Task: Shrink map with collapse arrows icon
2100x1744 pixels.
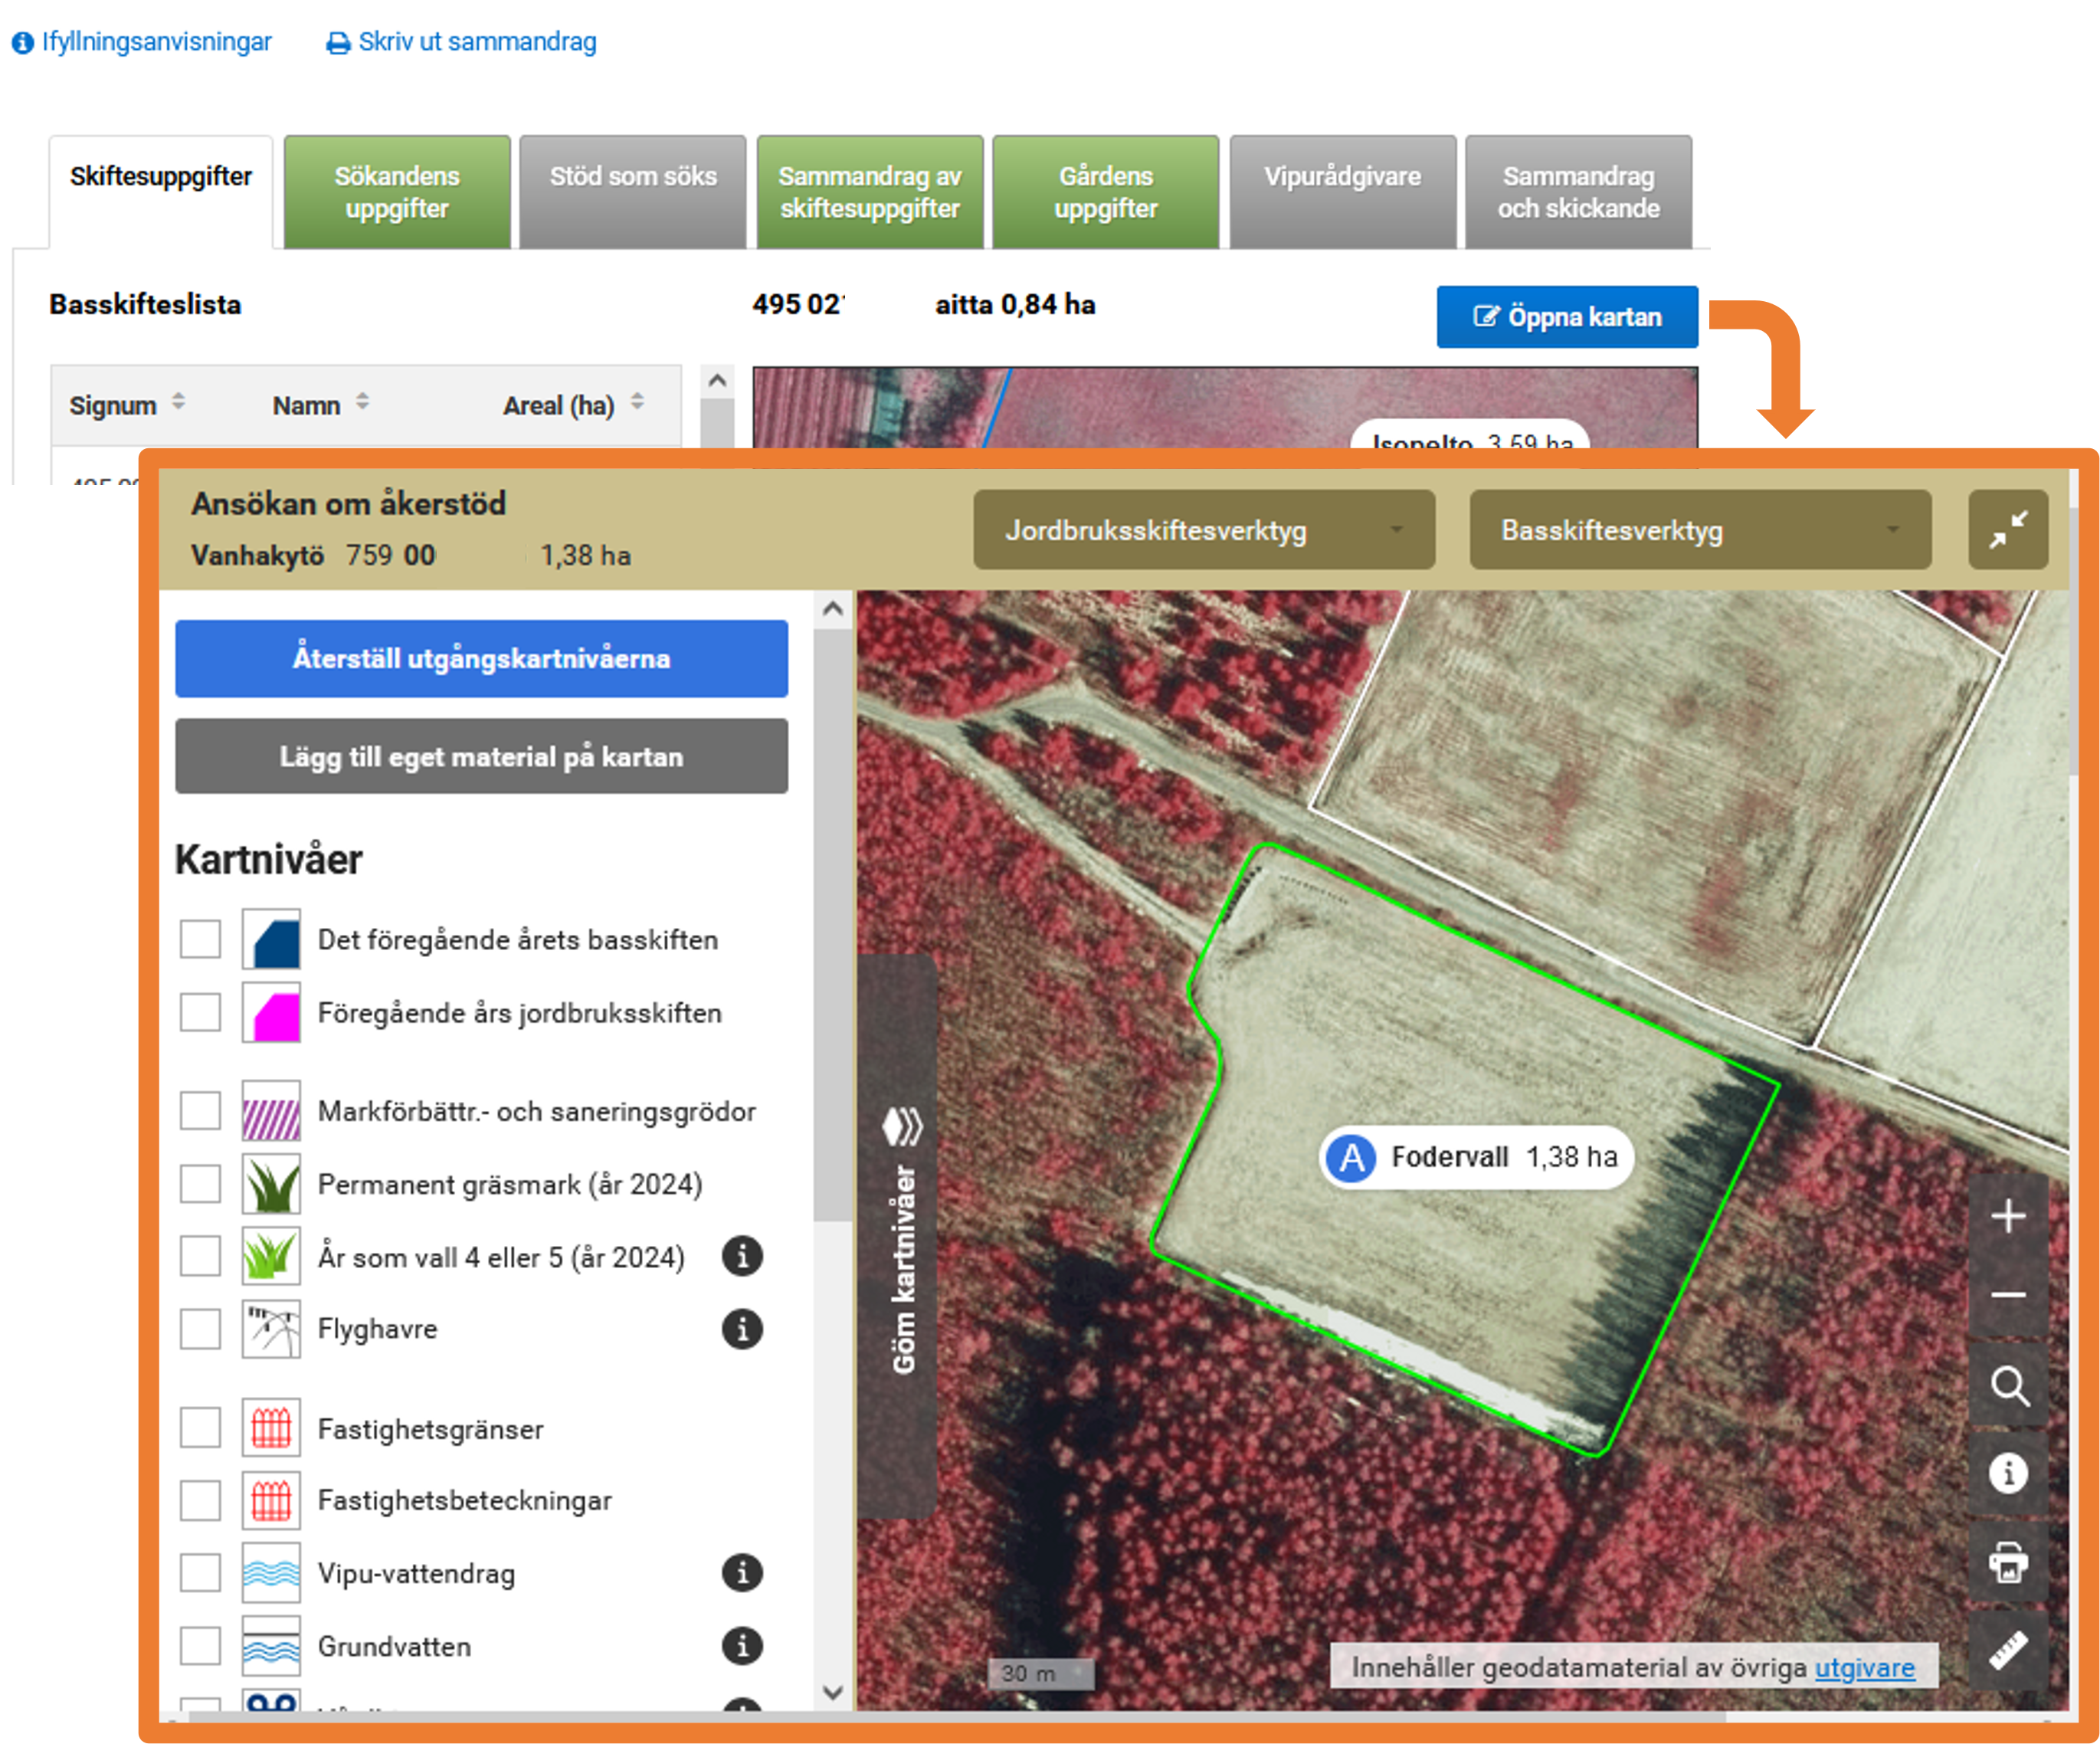Action: 2007,530
